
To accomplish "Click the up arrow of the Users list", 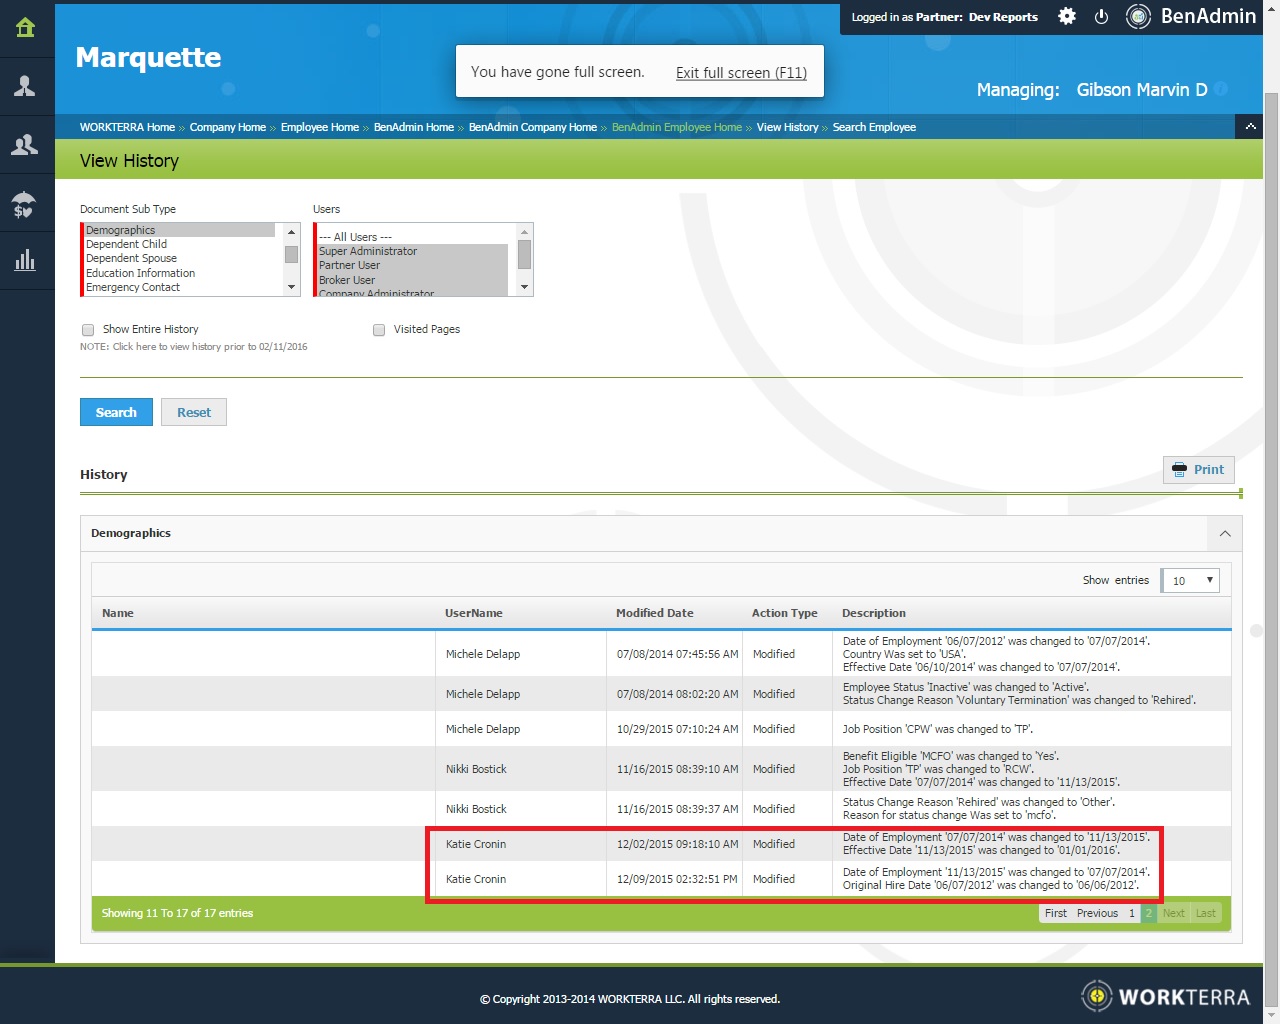I will (x=525, y=232).
